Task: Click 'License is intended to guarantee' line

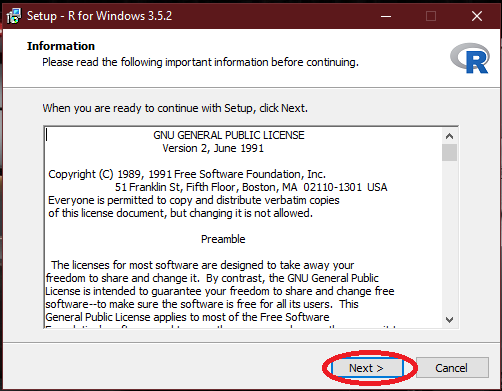Action: 220,291
